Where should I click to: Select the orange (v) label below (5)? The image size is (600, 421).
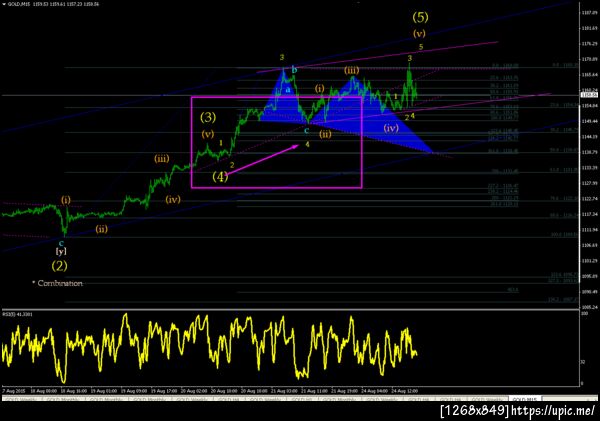[419, 33]
